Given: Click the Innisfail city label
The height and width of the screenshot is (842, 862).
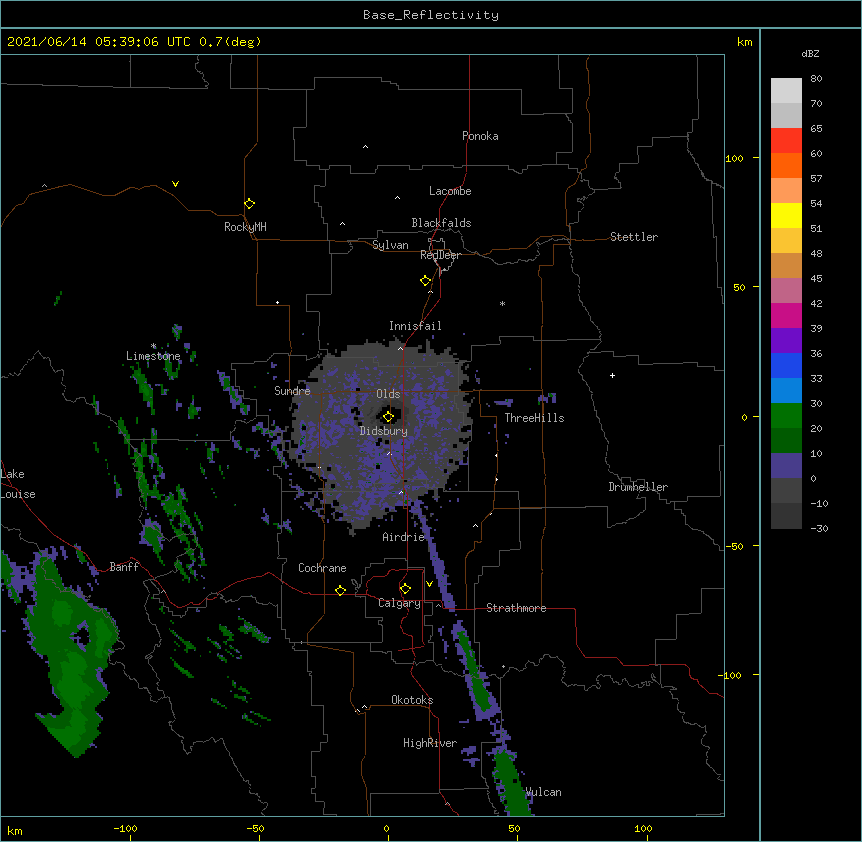Looking at the screenshot, I should click(415, 326).
